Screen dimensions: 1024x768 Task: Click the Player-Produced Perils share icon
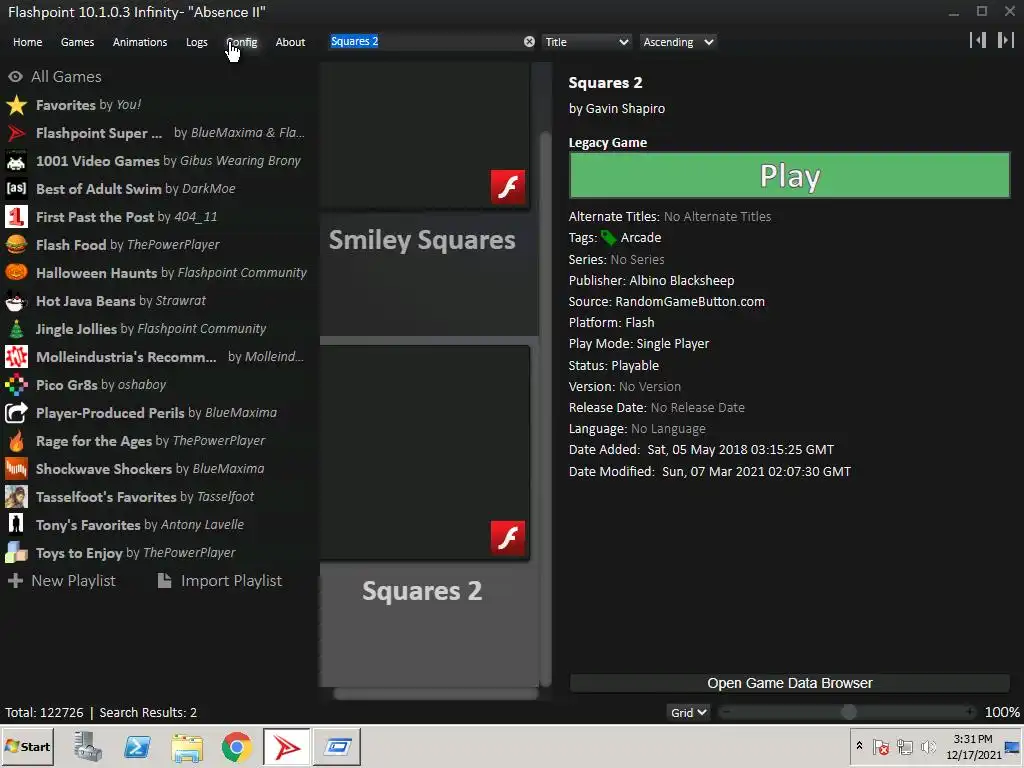pyautogui.click(x=16, y=413)
